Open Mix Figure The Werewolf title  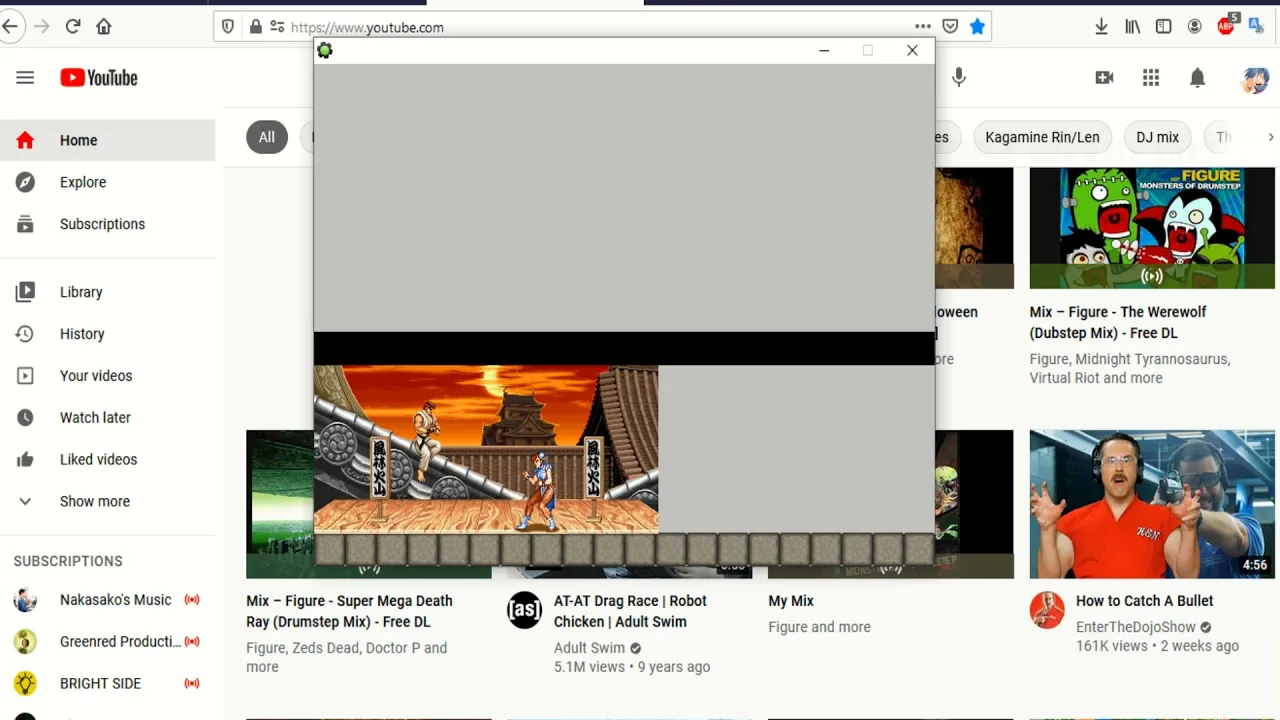pyautogui.click(x=1118, y=322)
